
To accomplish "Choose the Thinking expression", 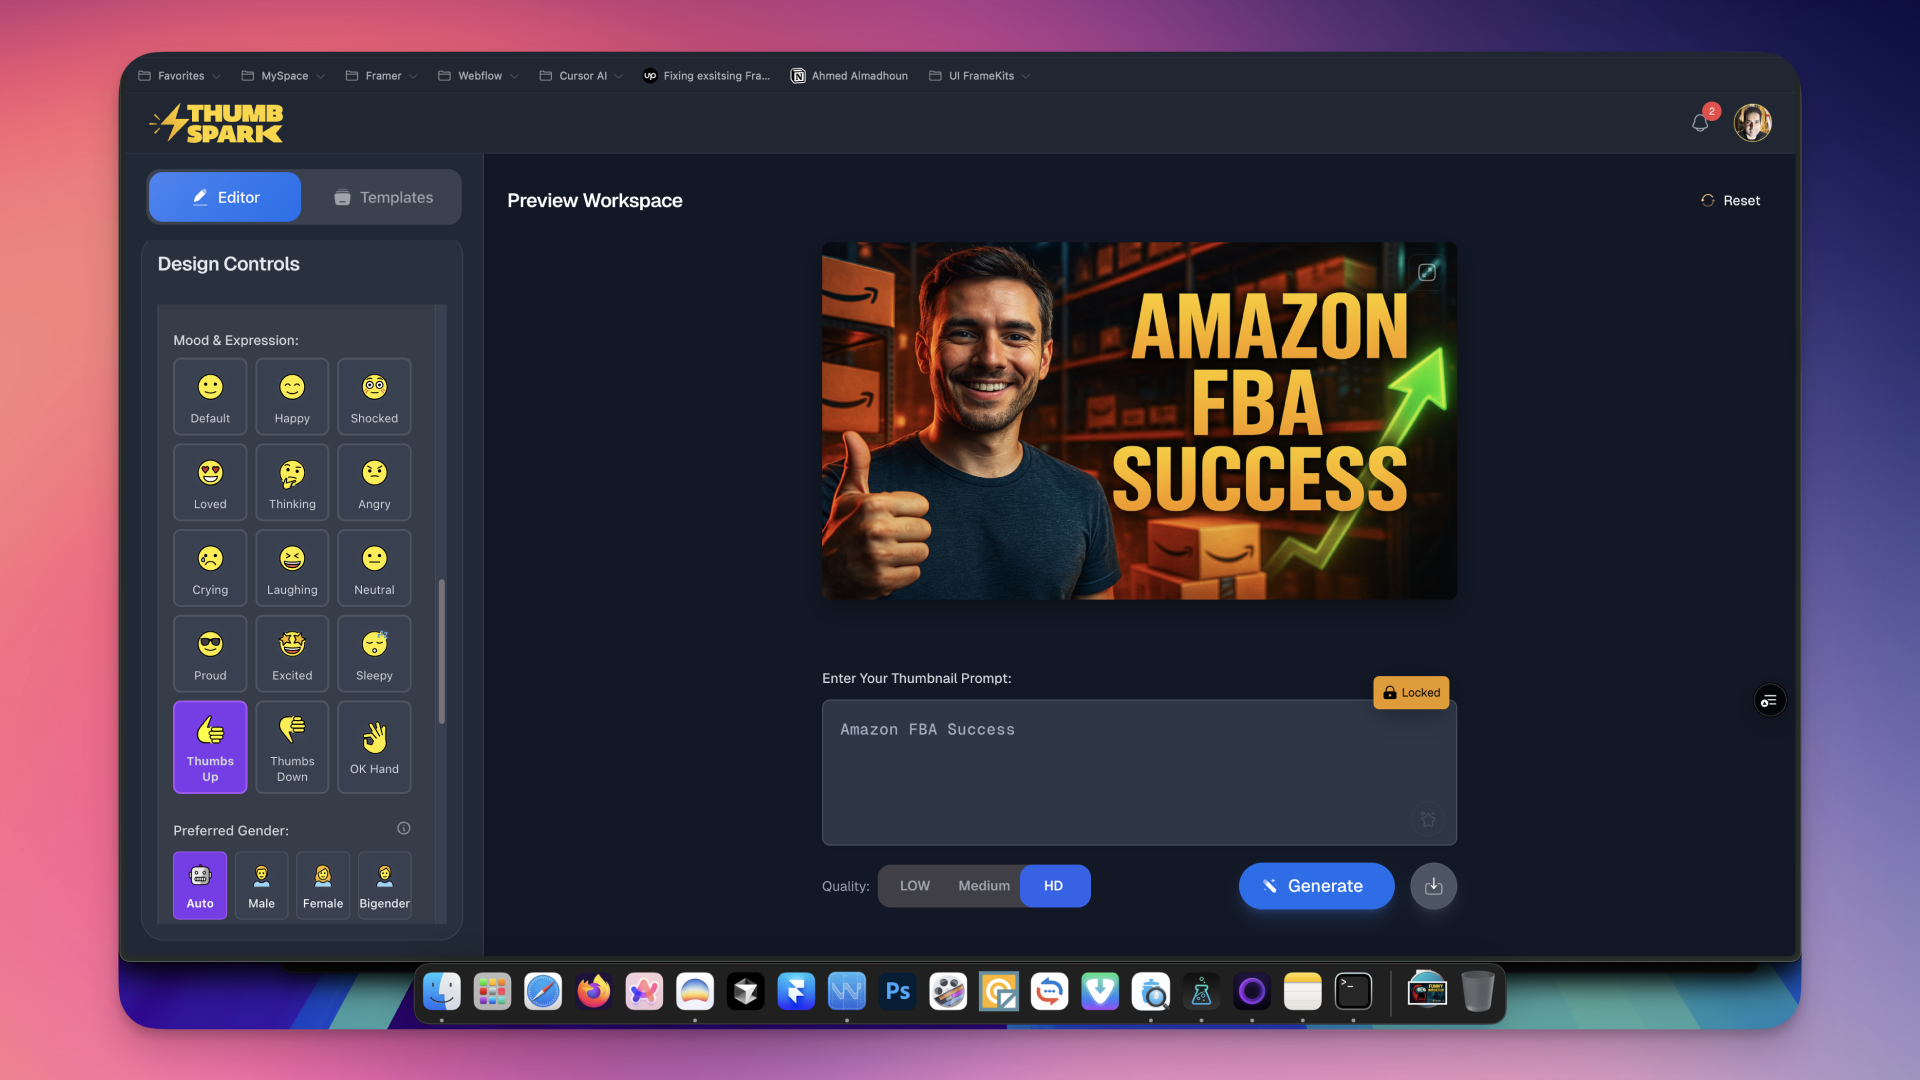I will [292, 483].
